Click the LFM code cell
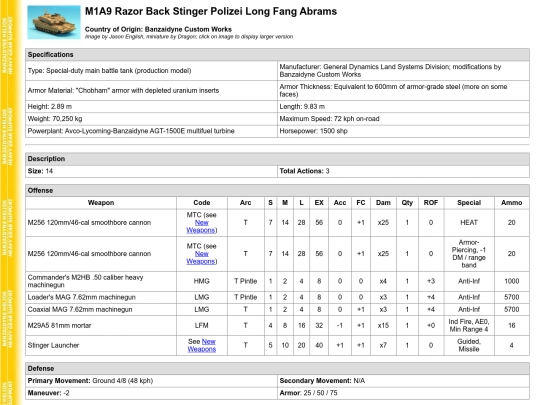This screenshot has width=540, height=405. (x=202, y=325)
